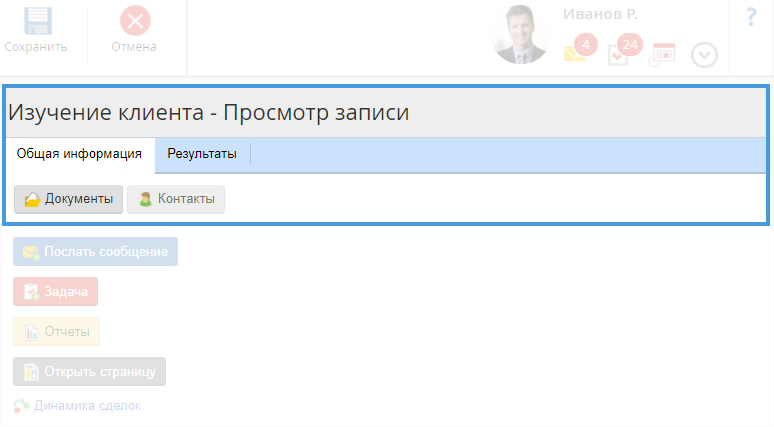
Task: Click the Послать сообщение button
Action: click(95, 252)
